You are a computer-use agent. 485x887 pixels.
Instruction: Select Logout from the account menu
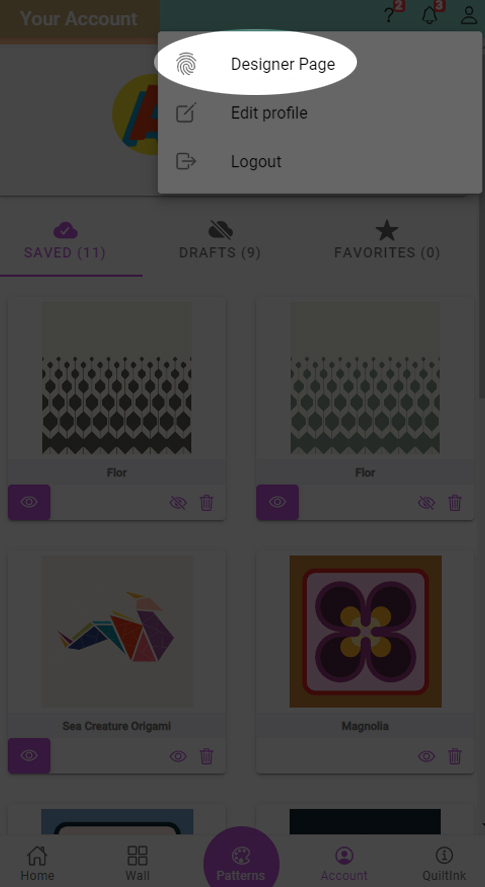pos(320,161)
